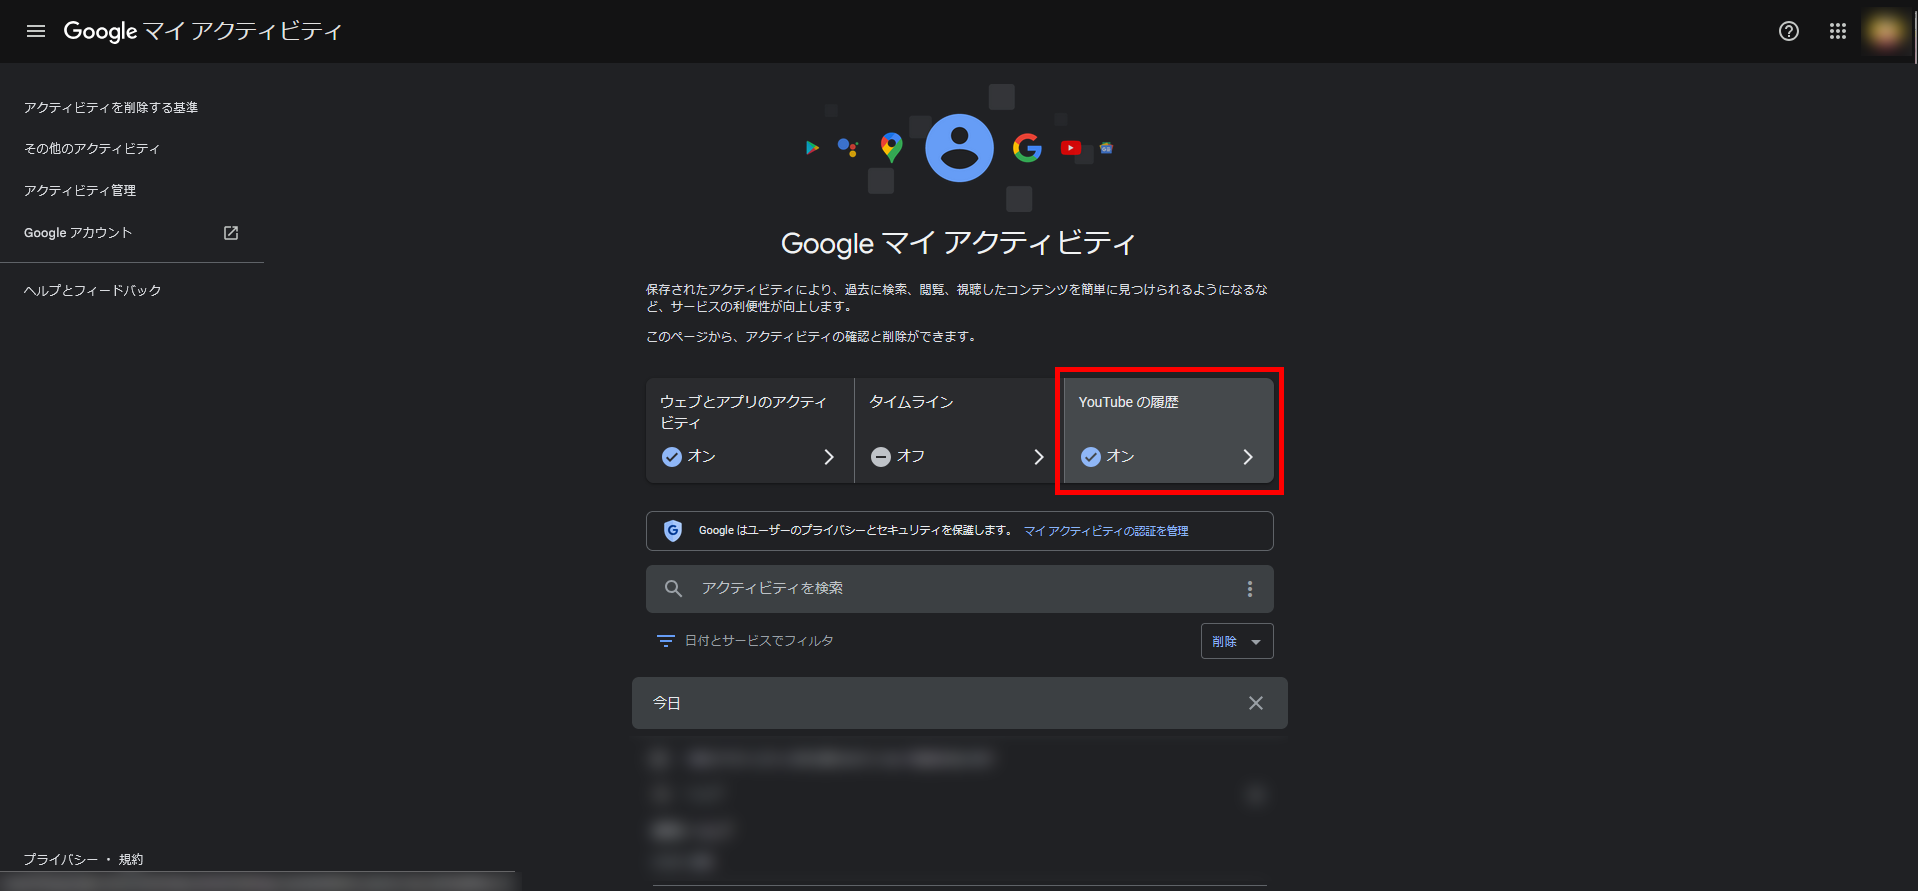Open その他のアクティビティ in sidebar
Screen dimensions: 1918x891
[x=92, y=148]
